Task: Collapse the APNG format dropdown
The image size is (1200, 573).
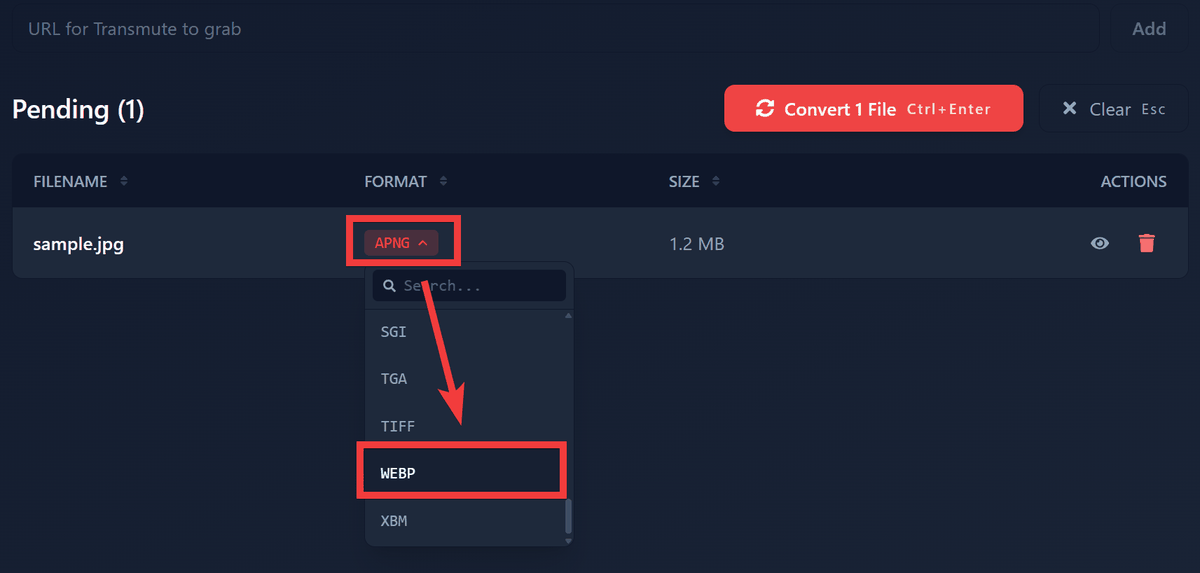Action: click(401, 242)
